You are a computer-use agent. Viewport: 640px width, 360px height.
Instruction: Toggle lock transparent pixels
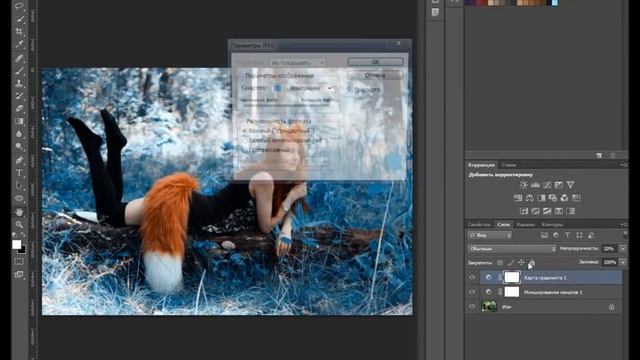point(500,262)
